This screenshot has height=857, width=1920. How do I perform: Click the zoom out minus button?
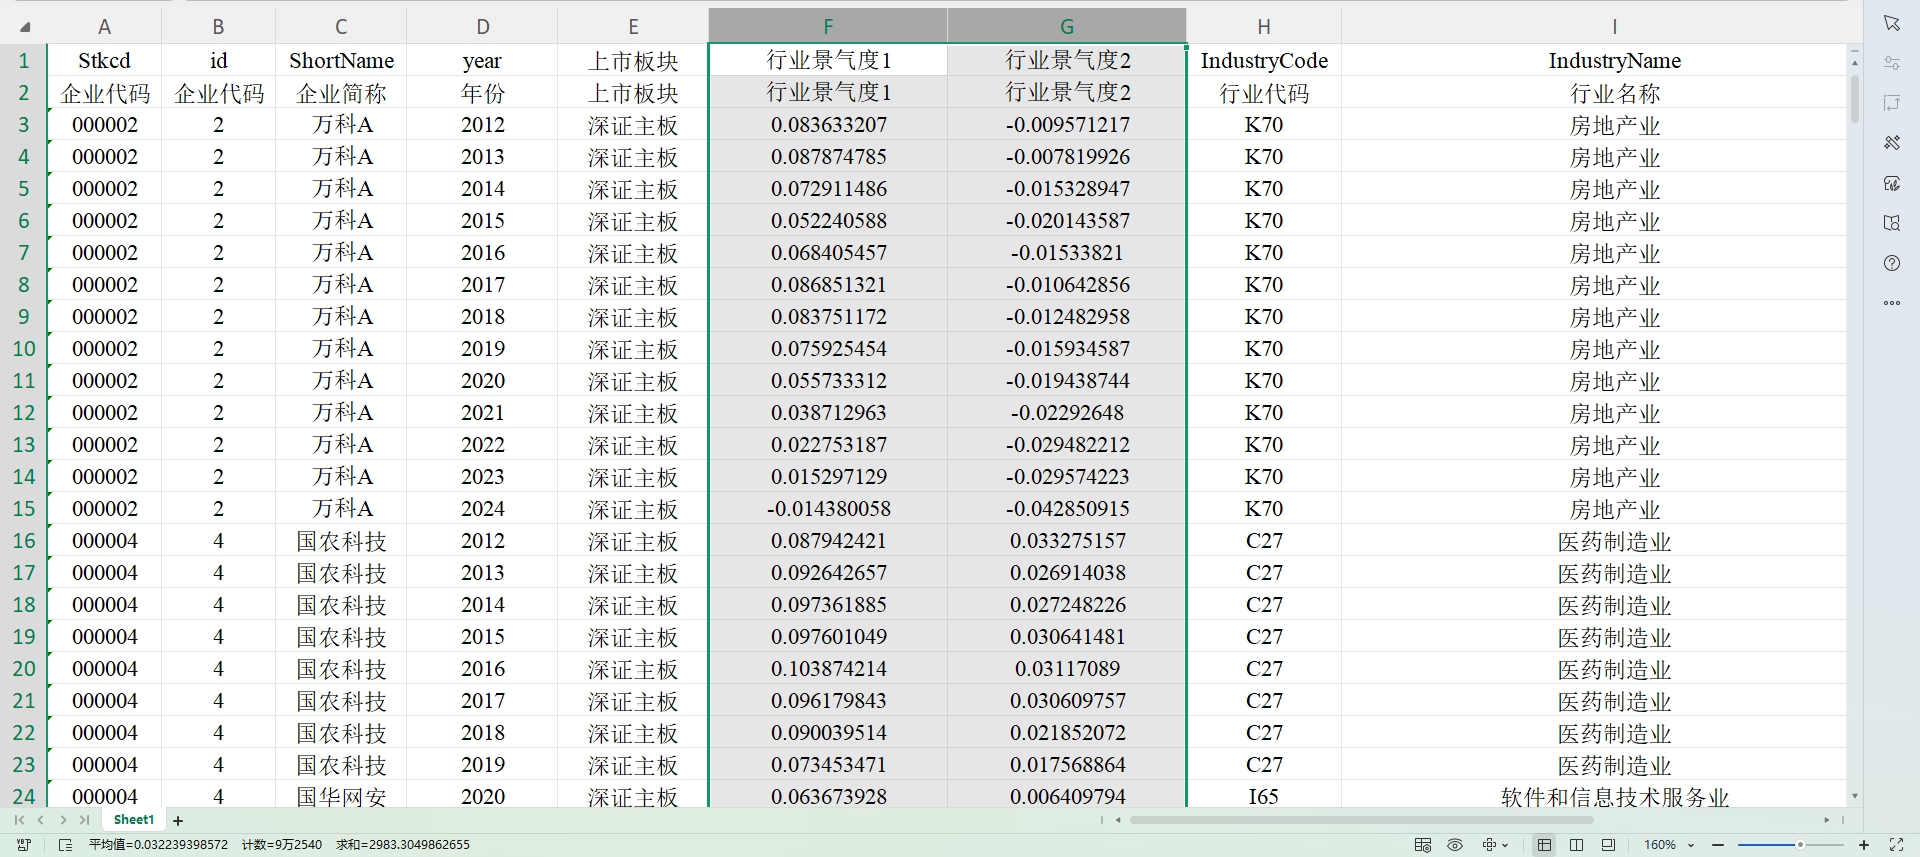click(x=1718, y=845)
